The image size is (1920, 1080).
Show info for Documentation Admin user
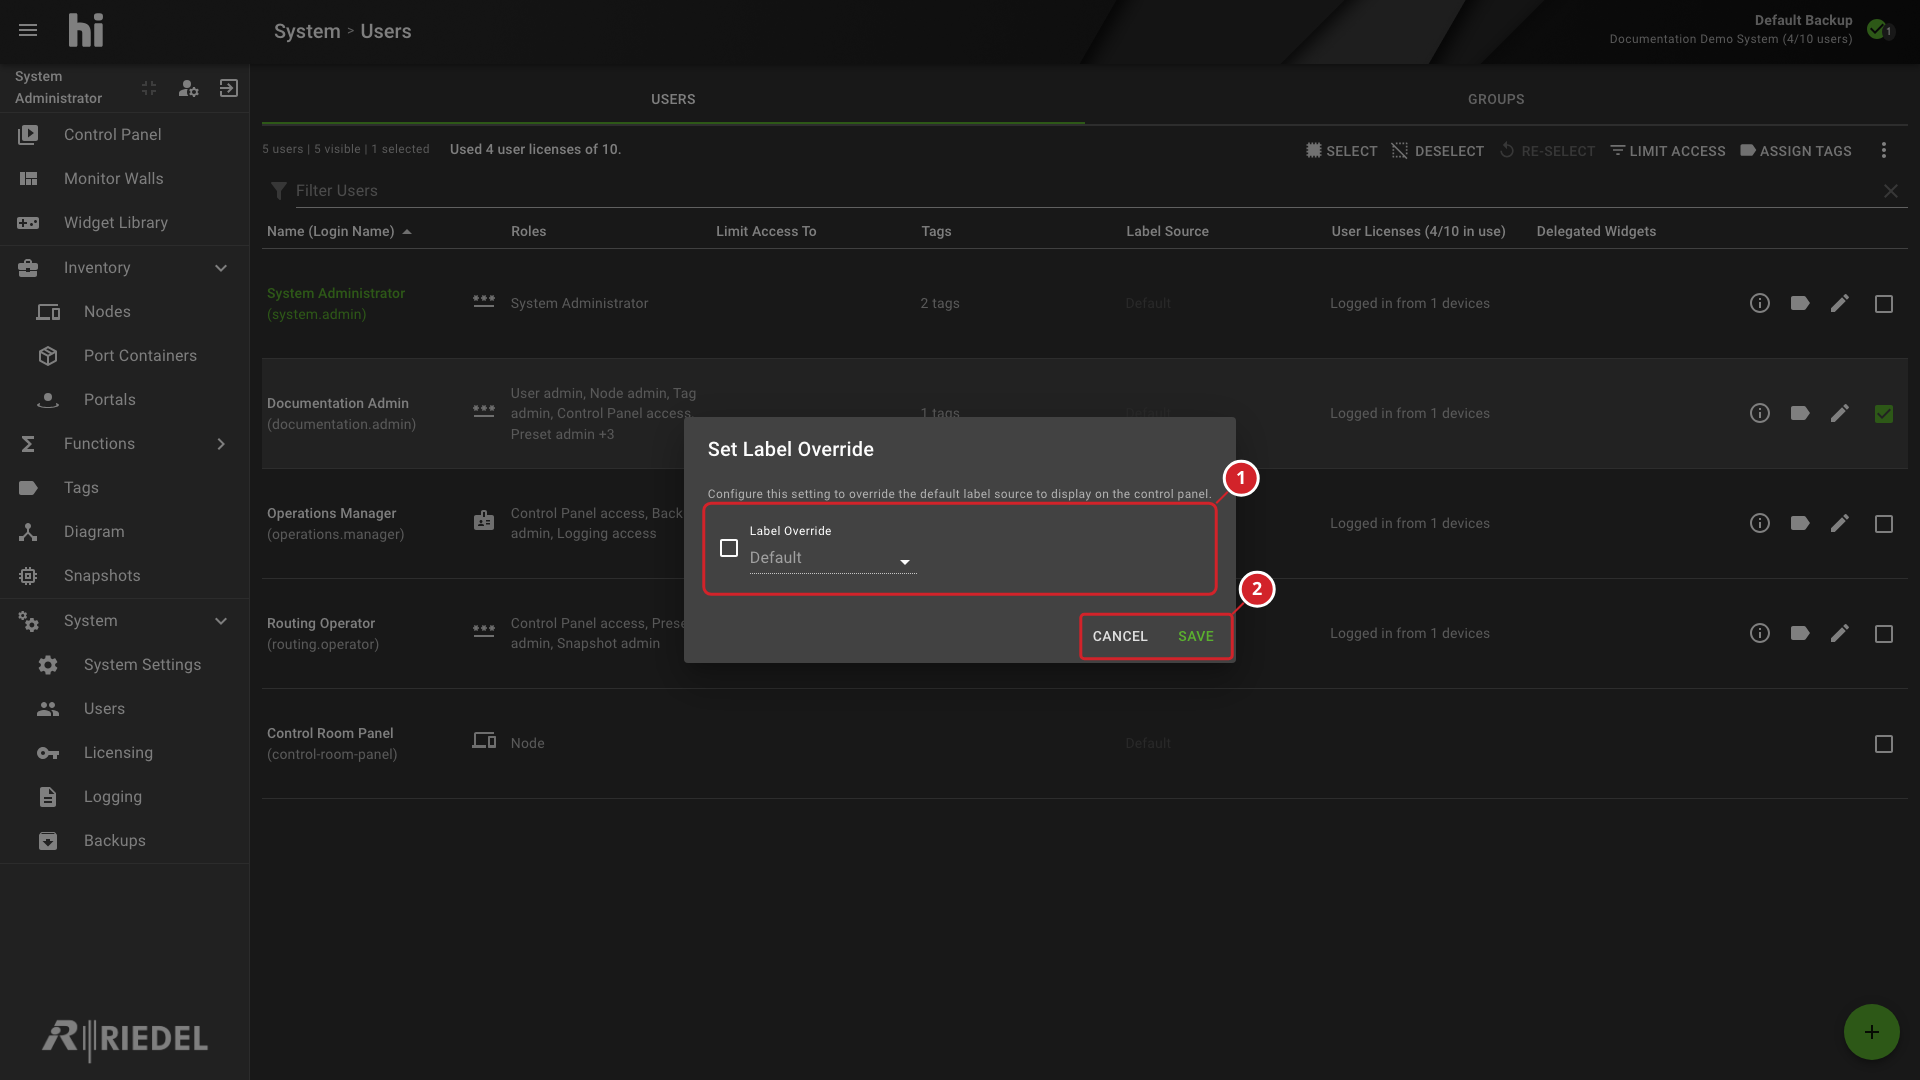click(x=1760, y=413)
